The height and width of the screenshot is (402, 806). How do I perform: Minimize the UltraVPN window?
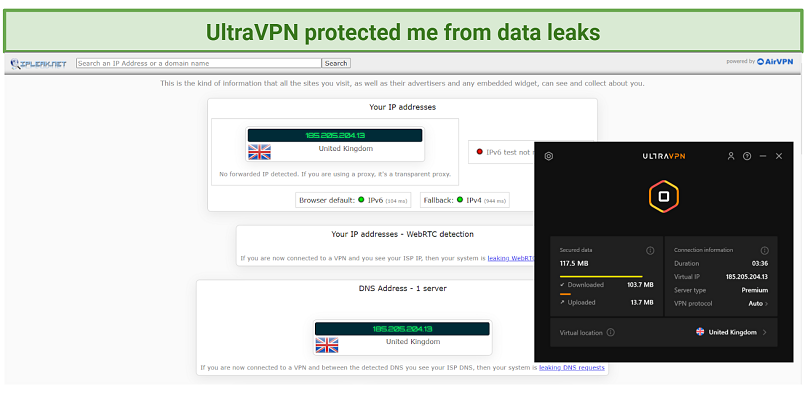763,156
